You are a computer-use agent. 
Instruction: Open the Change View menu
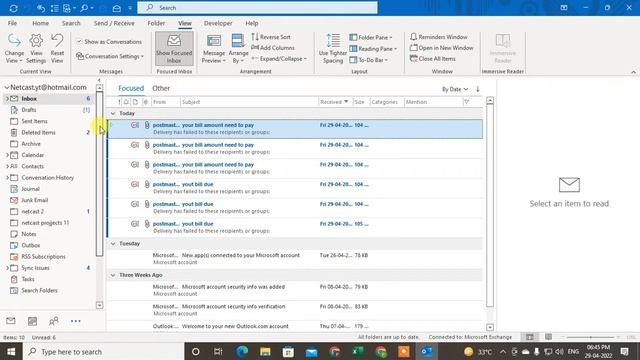coord(14,49)
